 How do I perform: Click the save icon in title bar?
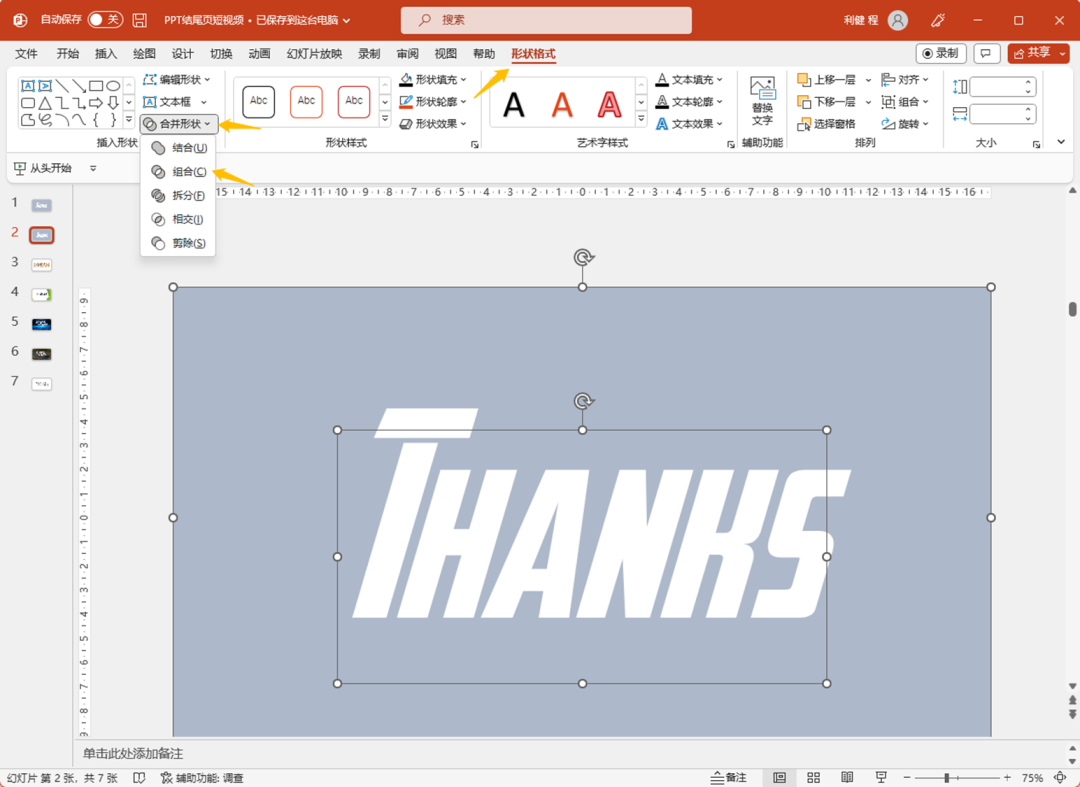click(139, 20)
